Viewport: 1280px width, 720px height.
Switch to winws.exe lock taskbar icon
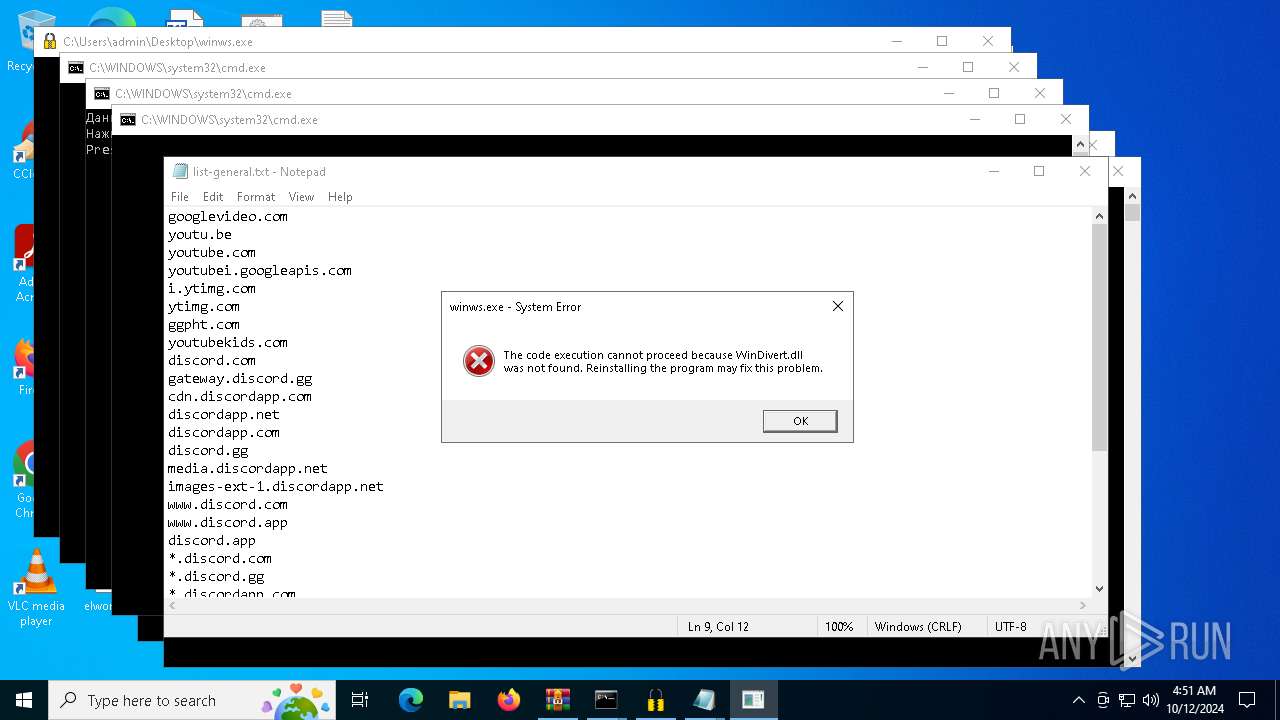pyautogui.click(x=655, y=700)
